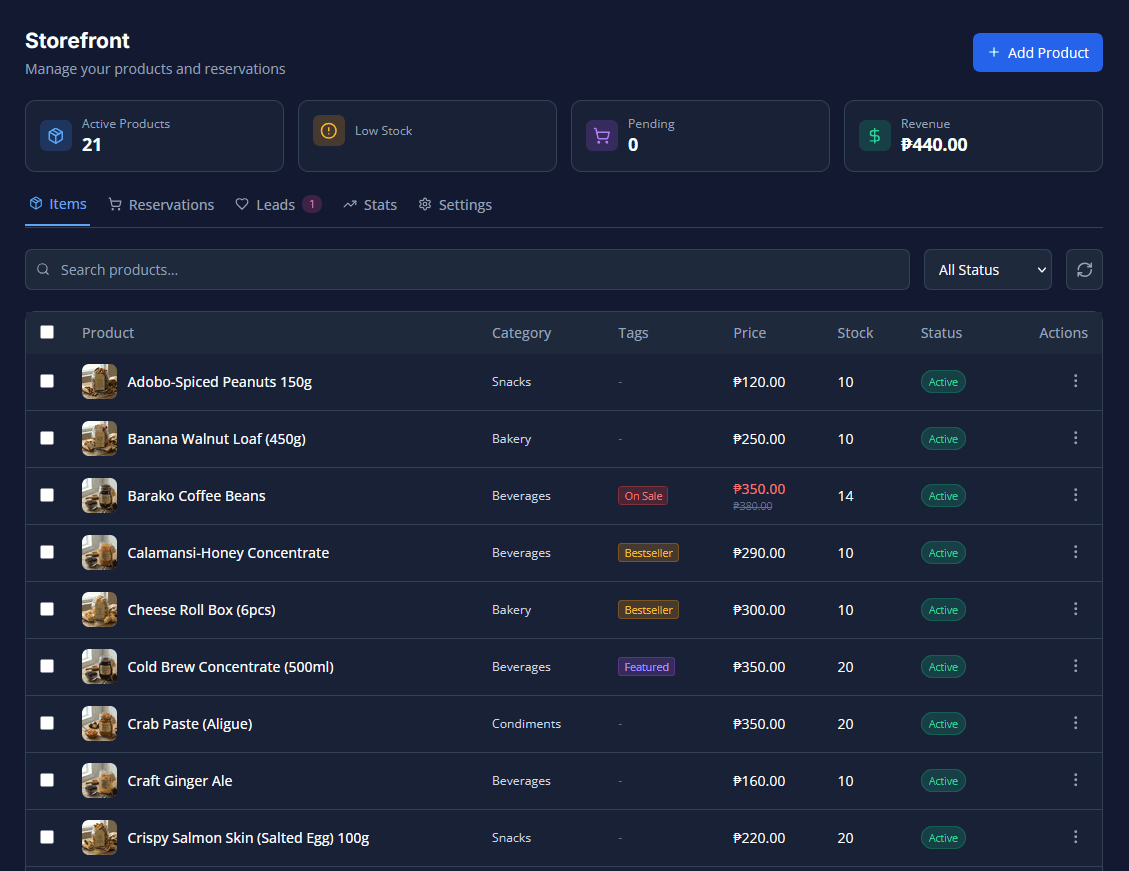Image resolution: width=1129 pixels, height=871 pixels.
Task: Open the Leads tab
Action: 276,205
